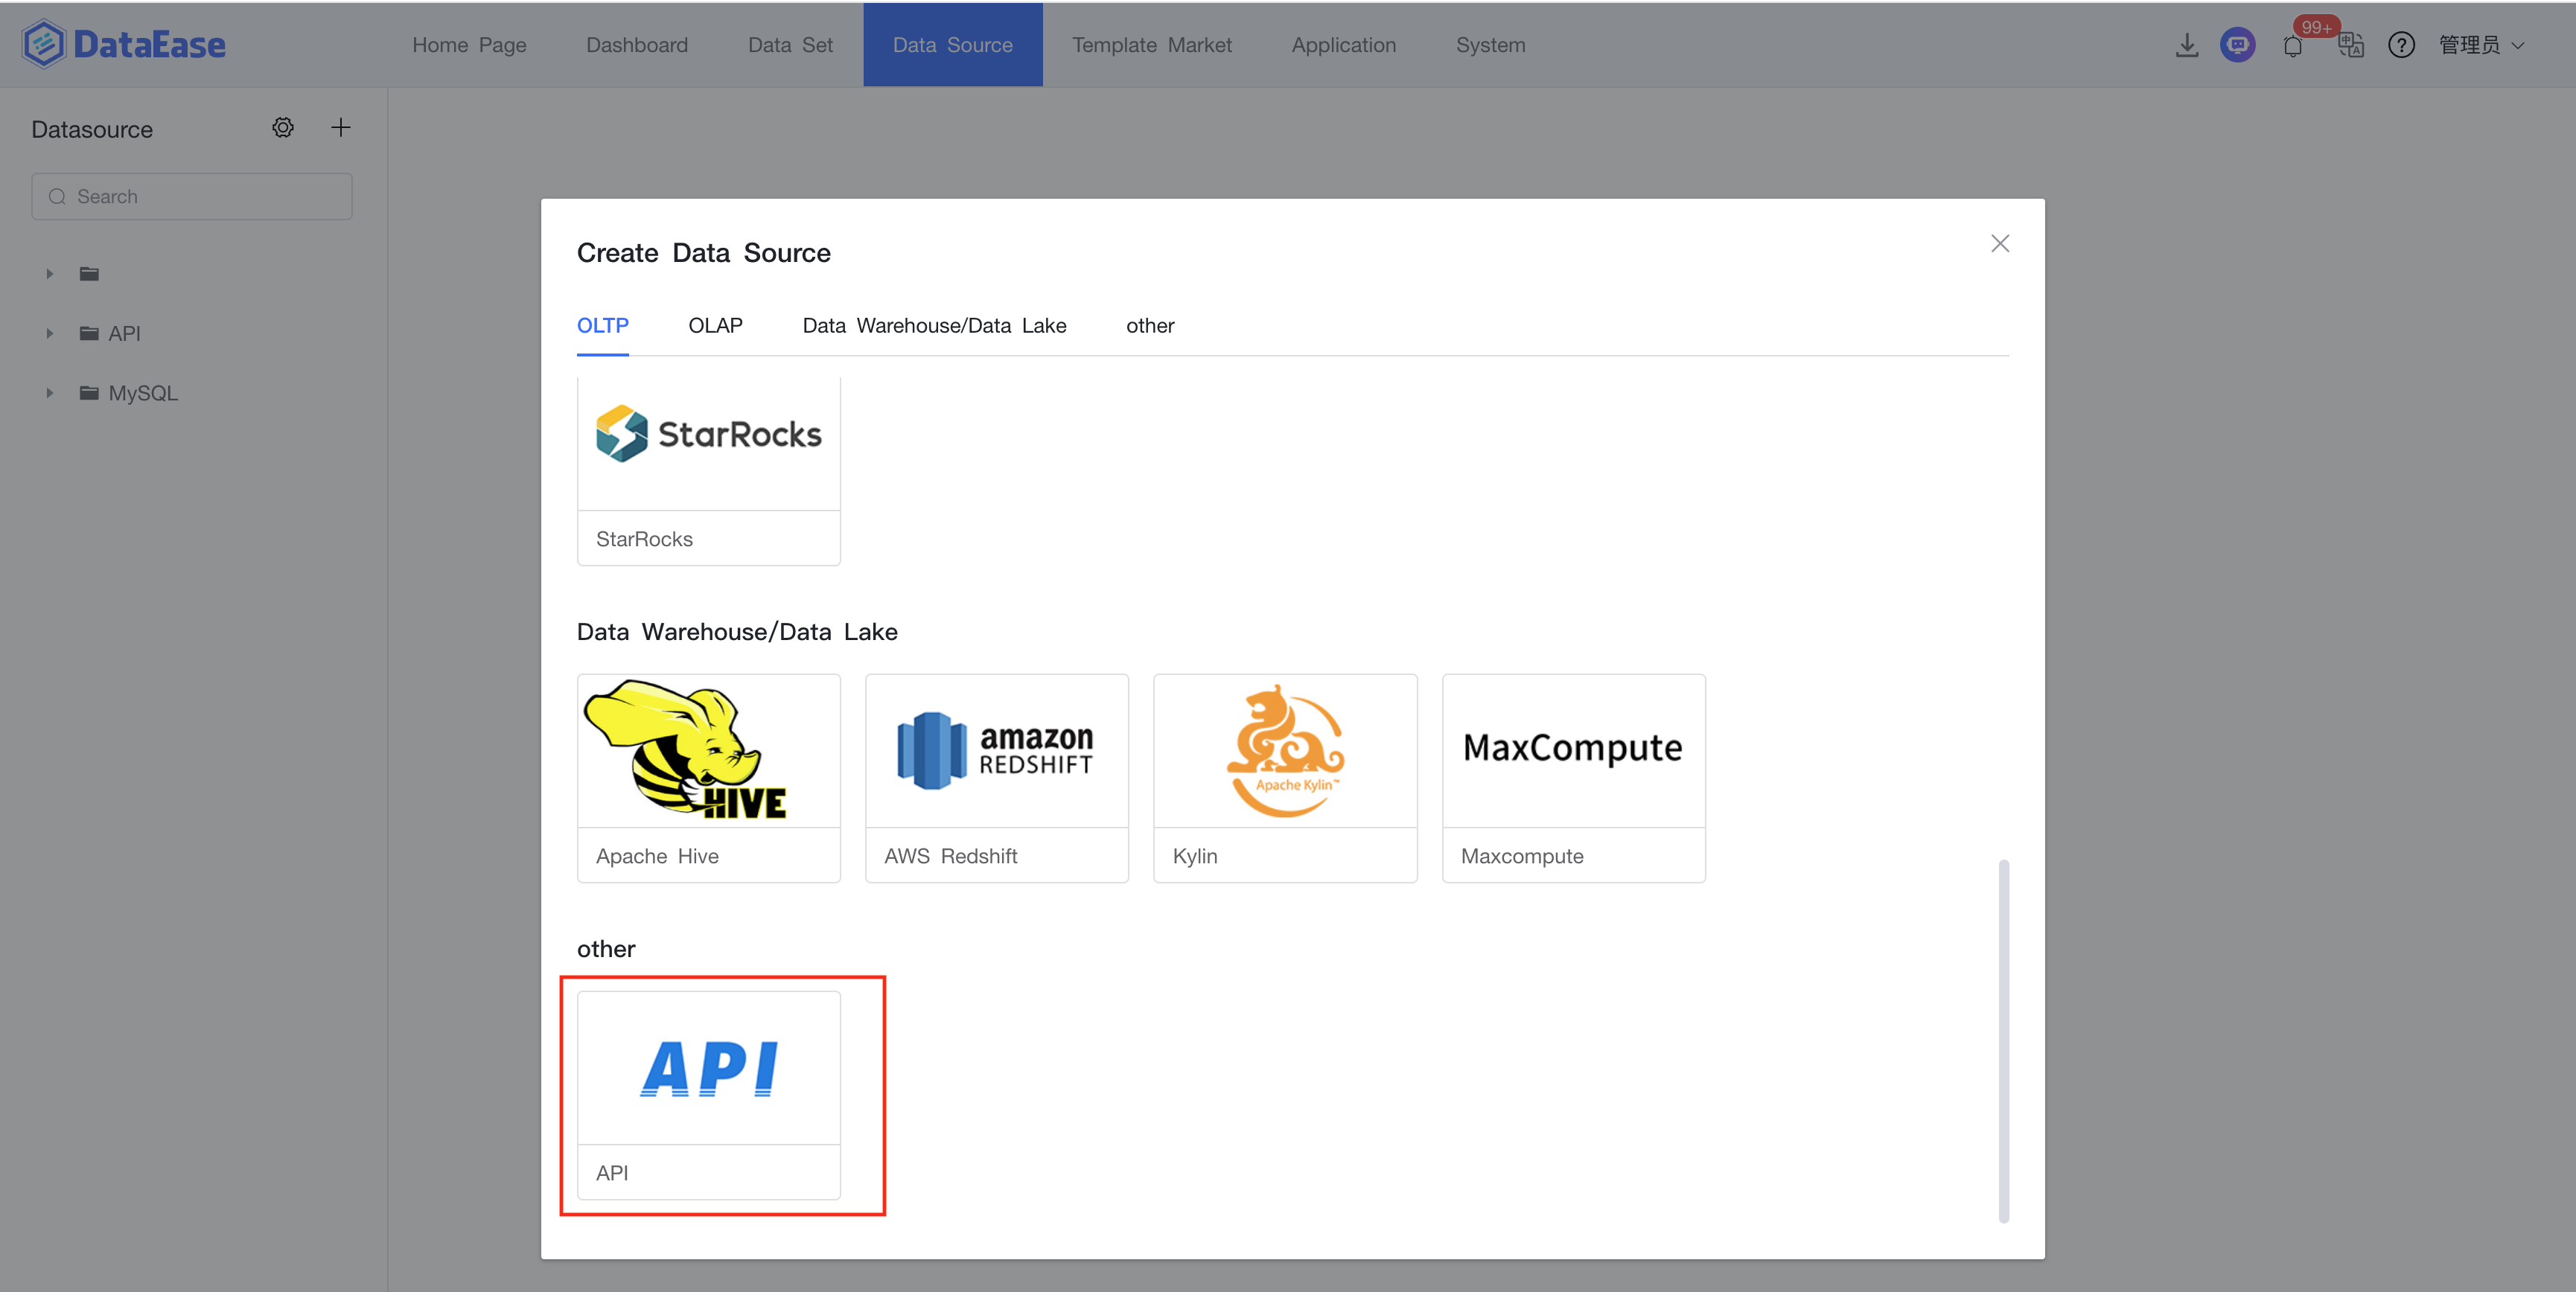Expand the unnamed folder in the tree

[49, 274]
